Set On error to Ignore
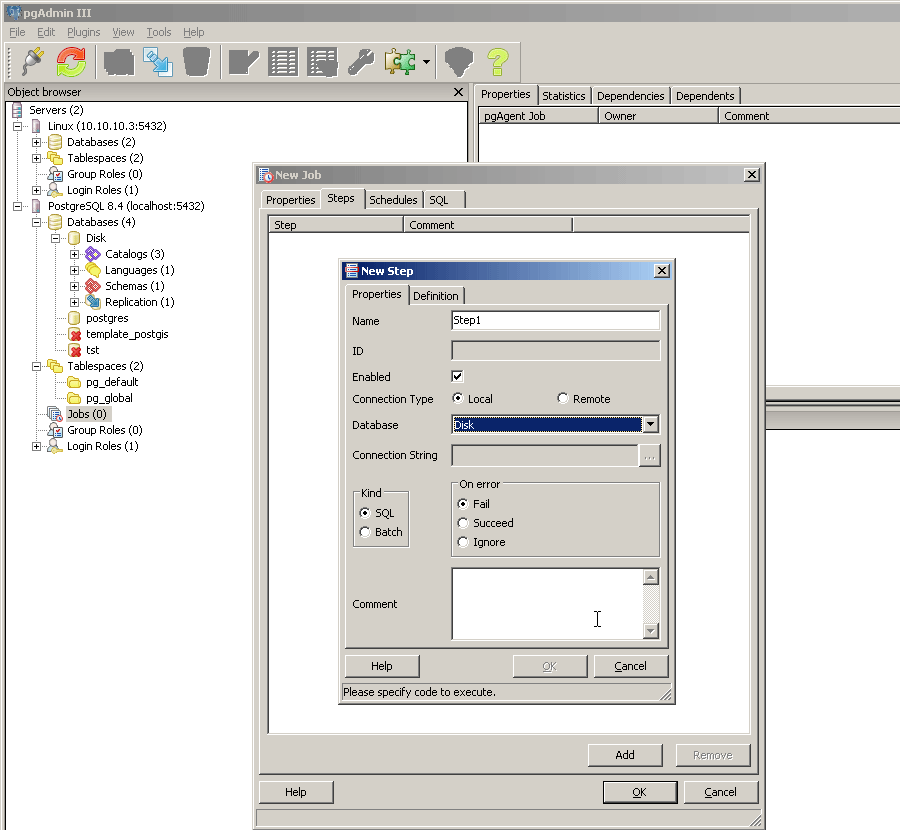The width and height of the screenshot is (900, 830). click(463, 541)
